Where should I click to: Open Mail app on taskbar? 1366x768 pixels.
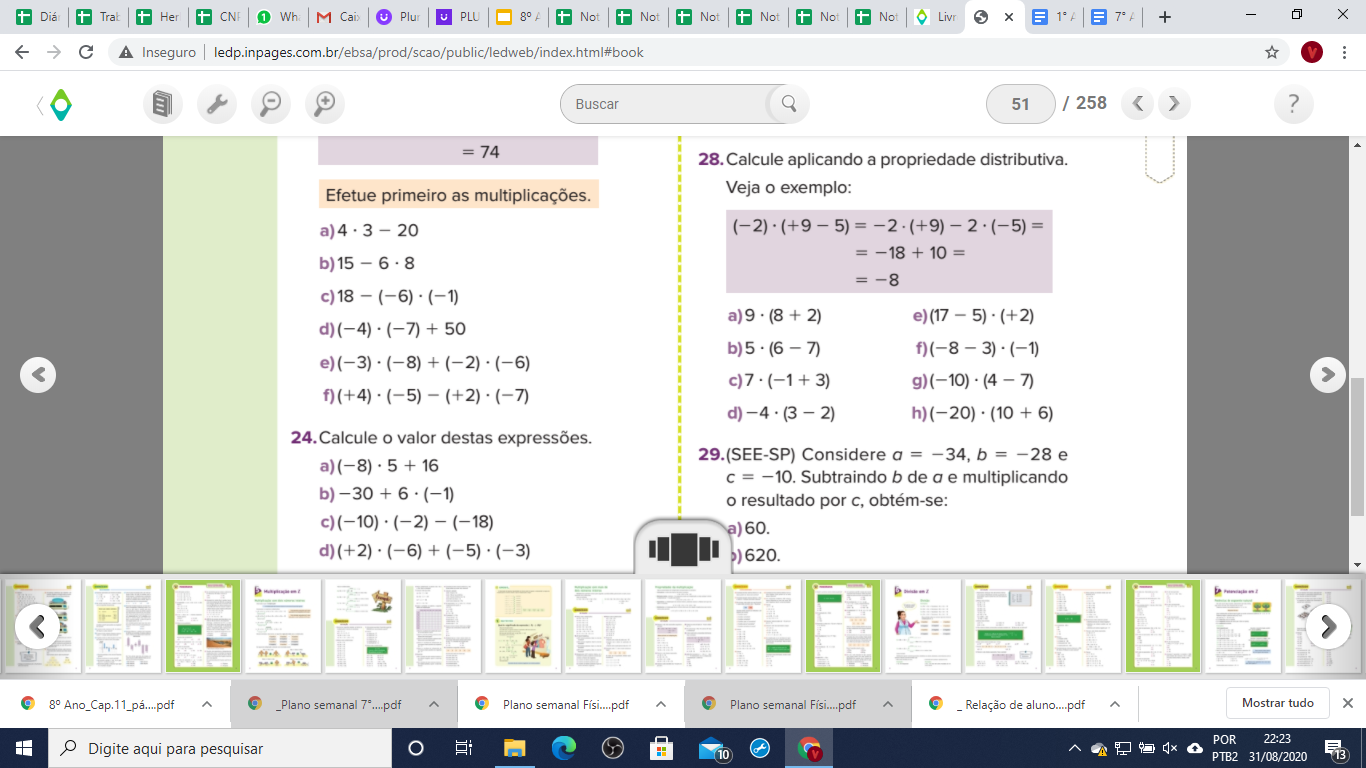pos(711,749)
